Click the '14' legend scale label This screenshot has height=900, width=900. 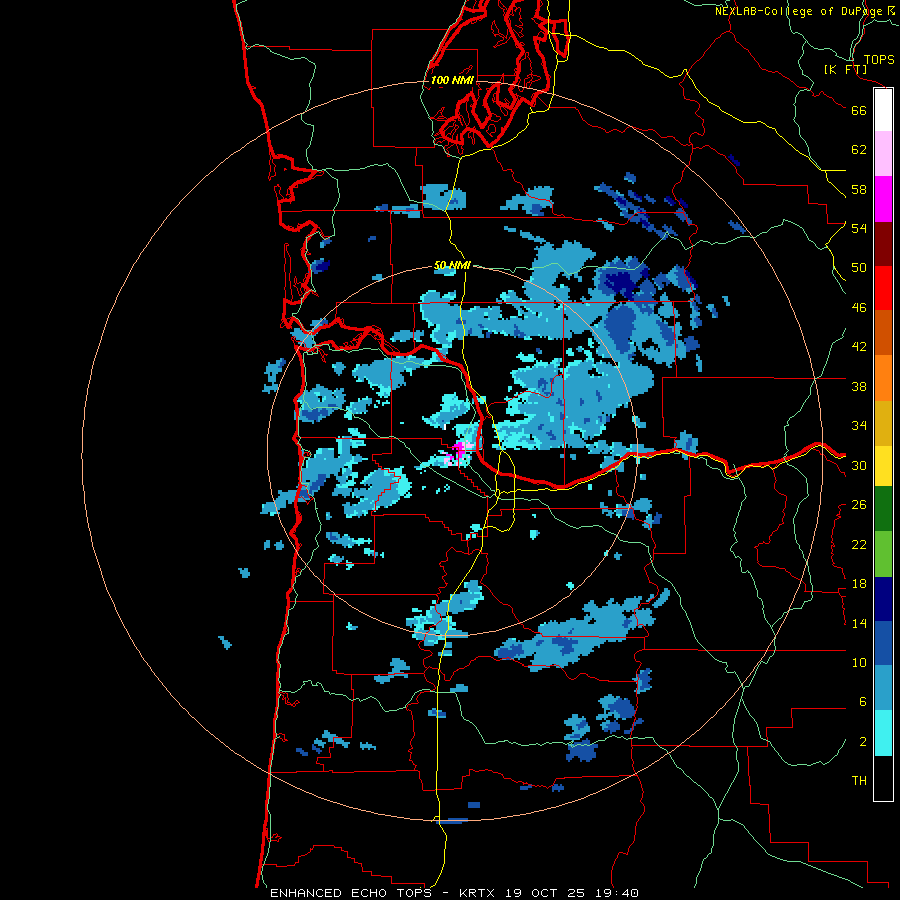point(859,623)
